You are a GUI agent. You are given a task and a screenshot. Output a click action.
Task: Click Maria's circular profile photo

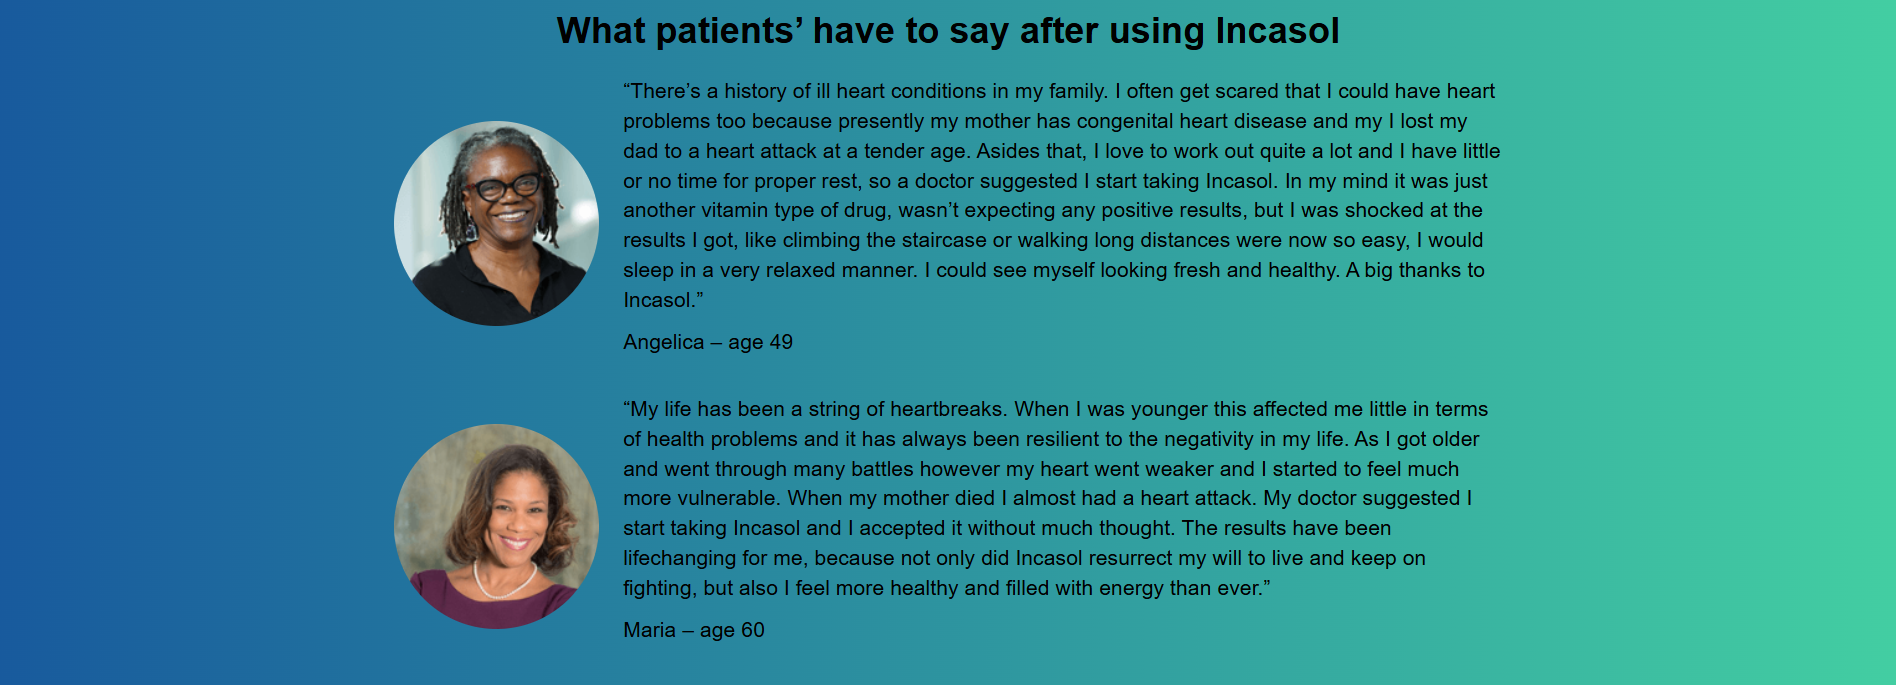(x=496, y=526)
